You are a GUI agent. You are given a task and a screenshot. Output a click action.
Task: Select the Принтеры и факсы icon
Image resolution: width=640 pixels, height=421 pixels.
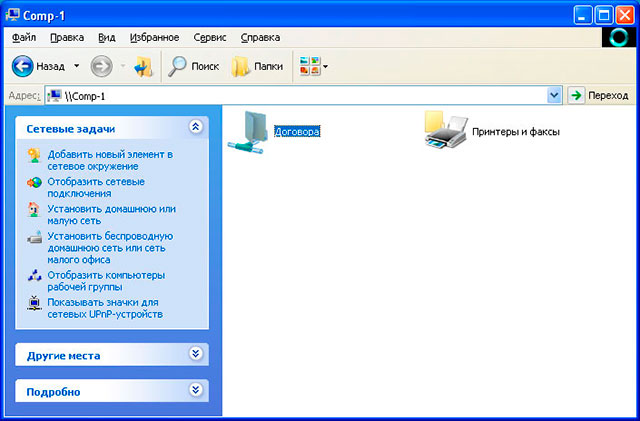[446, 130]
